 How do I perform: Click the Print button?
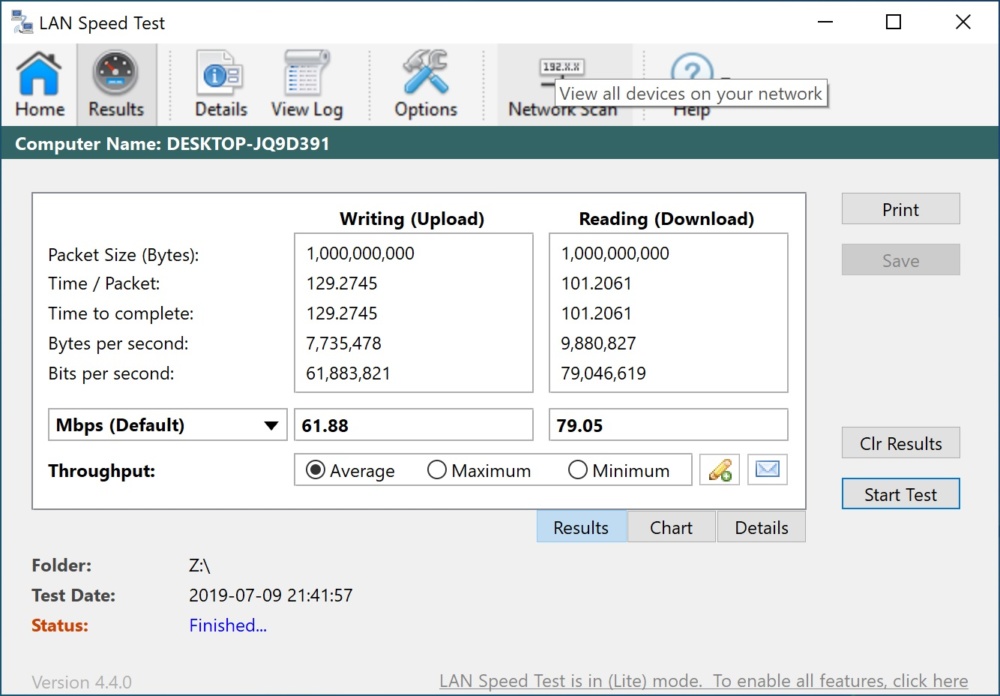tap(901, 209)
